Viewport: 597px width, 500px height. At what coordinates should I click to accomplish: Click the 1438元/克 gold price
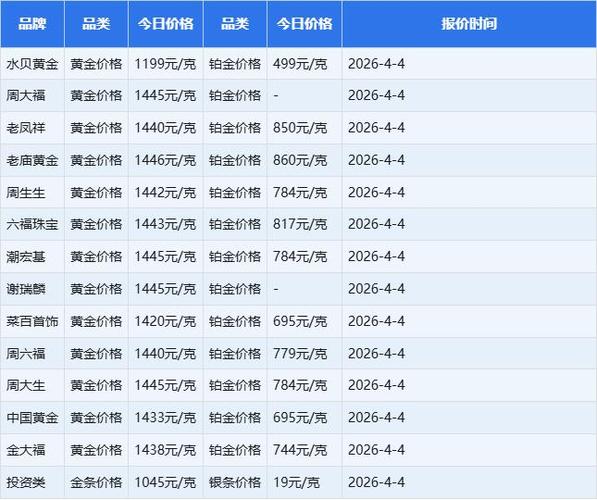click(x=165, y=450)
